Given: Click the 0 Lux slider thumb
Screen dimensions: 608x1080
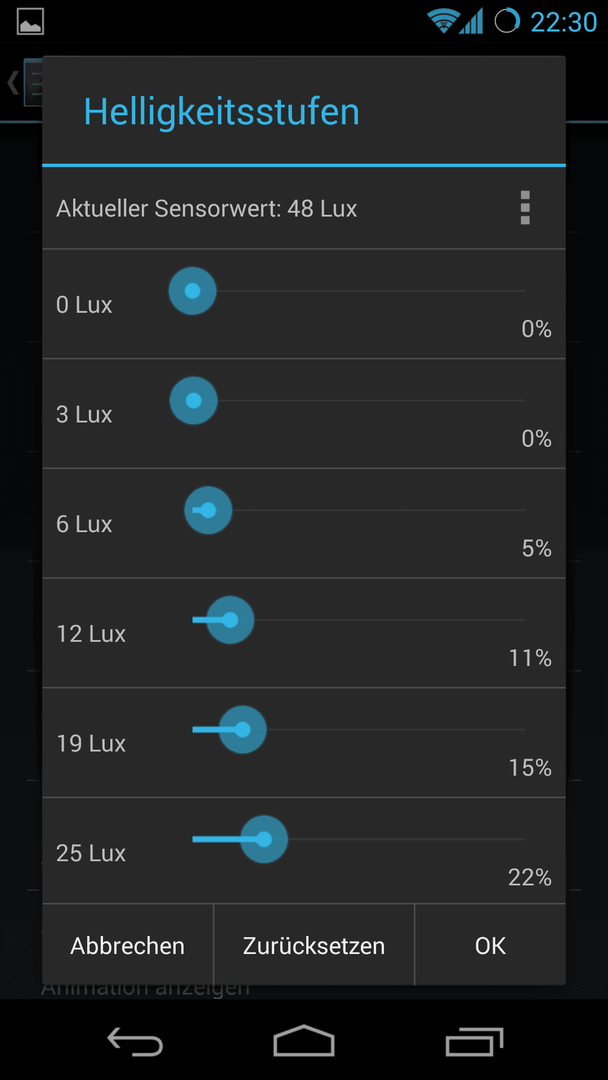Looking at the screenshot, I should [193, 291].
